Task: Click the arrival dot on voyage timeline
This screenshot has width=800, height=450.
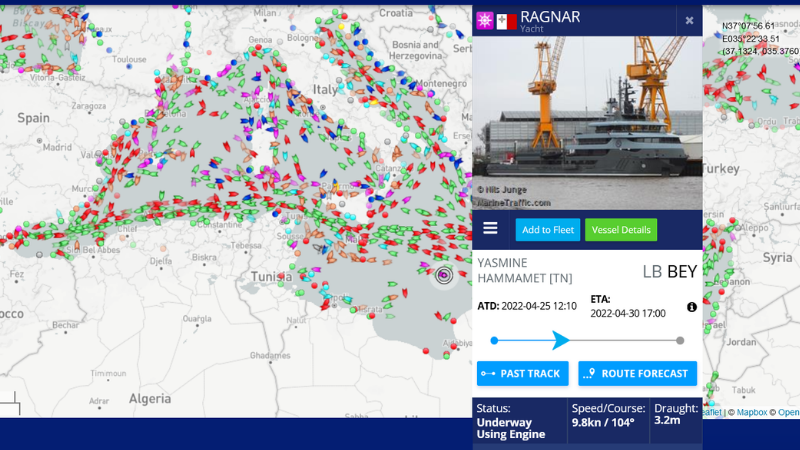Action: pyautogui.click(x=680, y=340)
